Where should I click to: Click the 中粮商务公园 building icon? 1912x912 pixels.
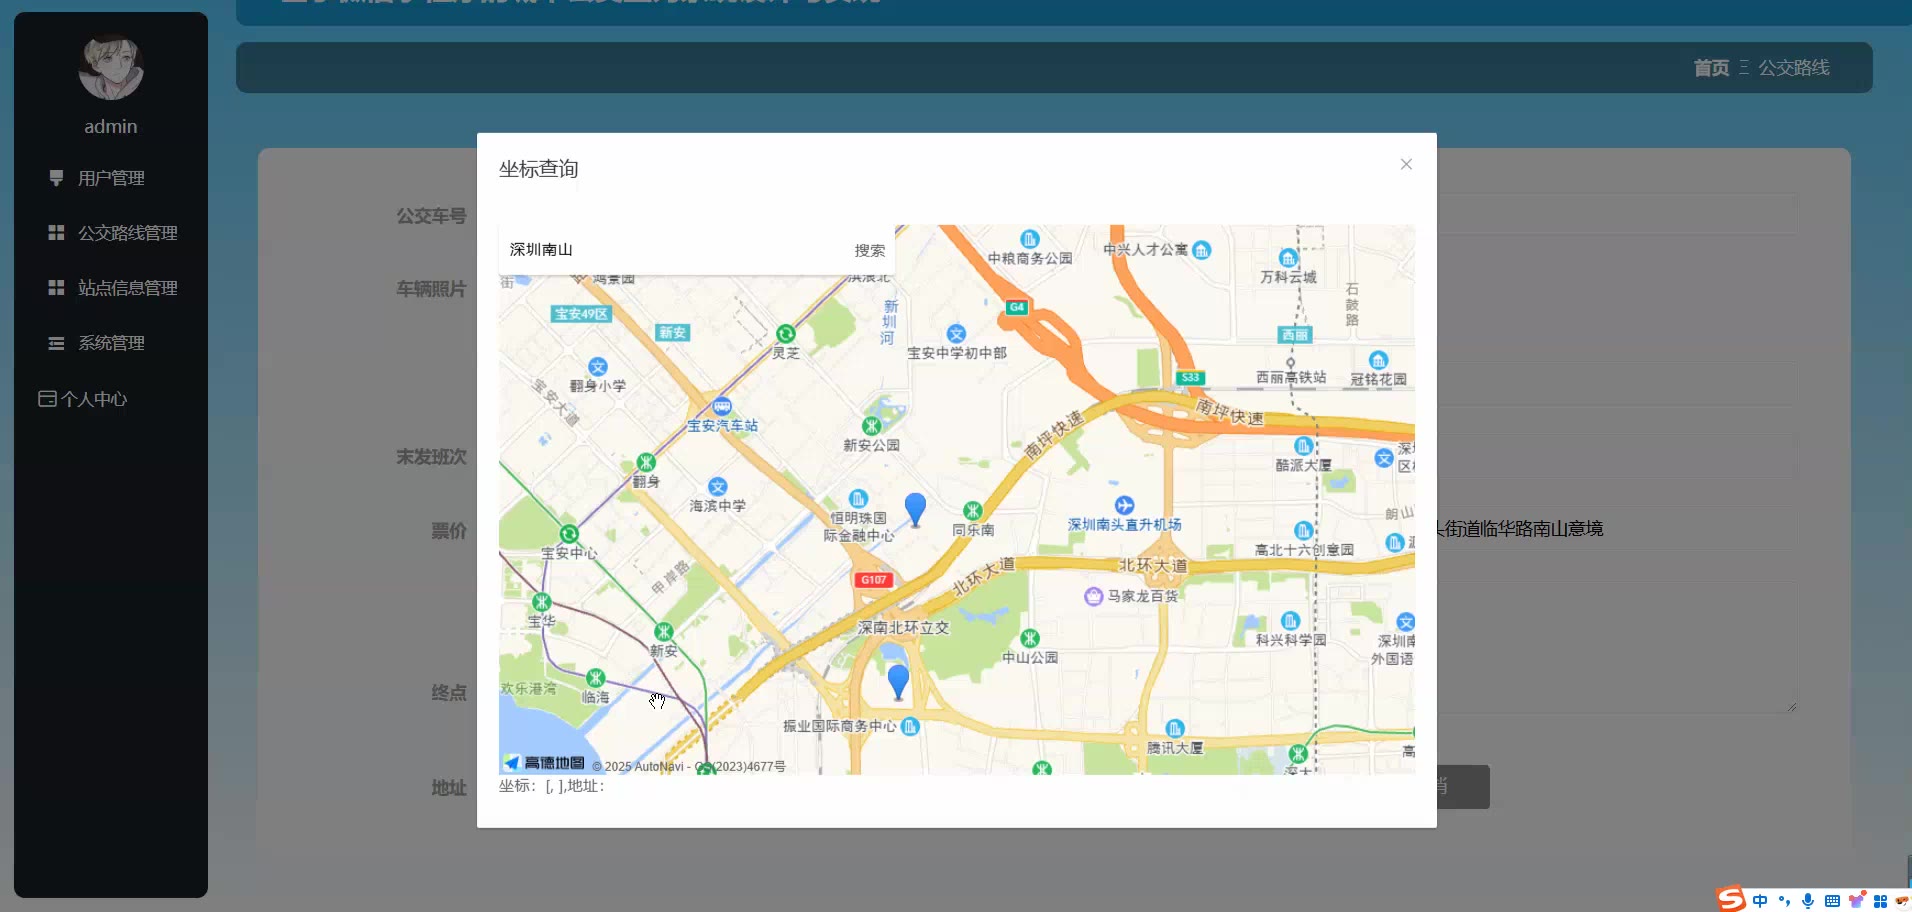(1029, 239)
